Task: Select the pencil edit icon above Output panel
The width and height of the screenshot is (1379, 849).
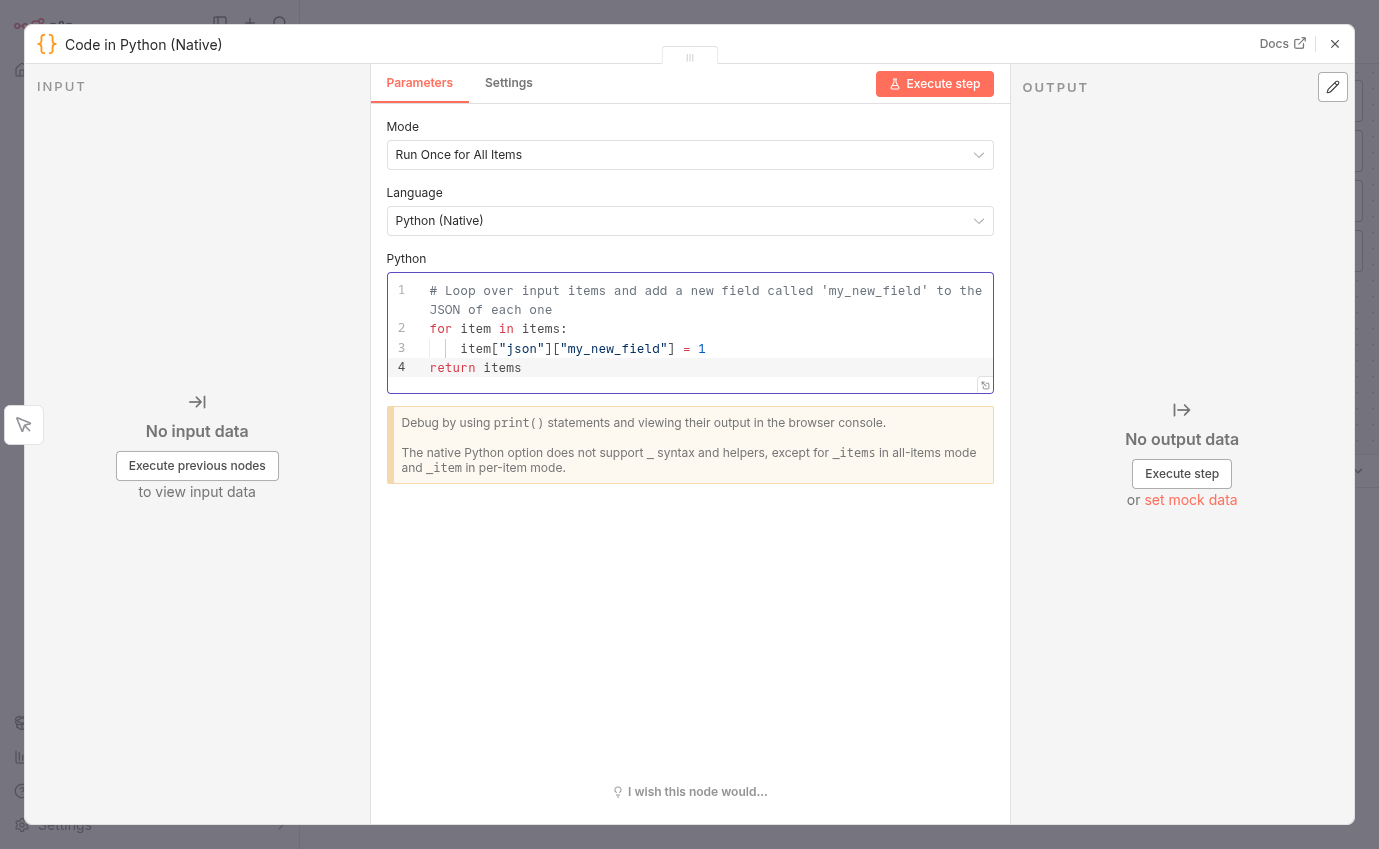Action: [1332, 87]
